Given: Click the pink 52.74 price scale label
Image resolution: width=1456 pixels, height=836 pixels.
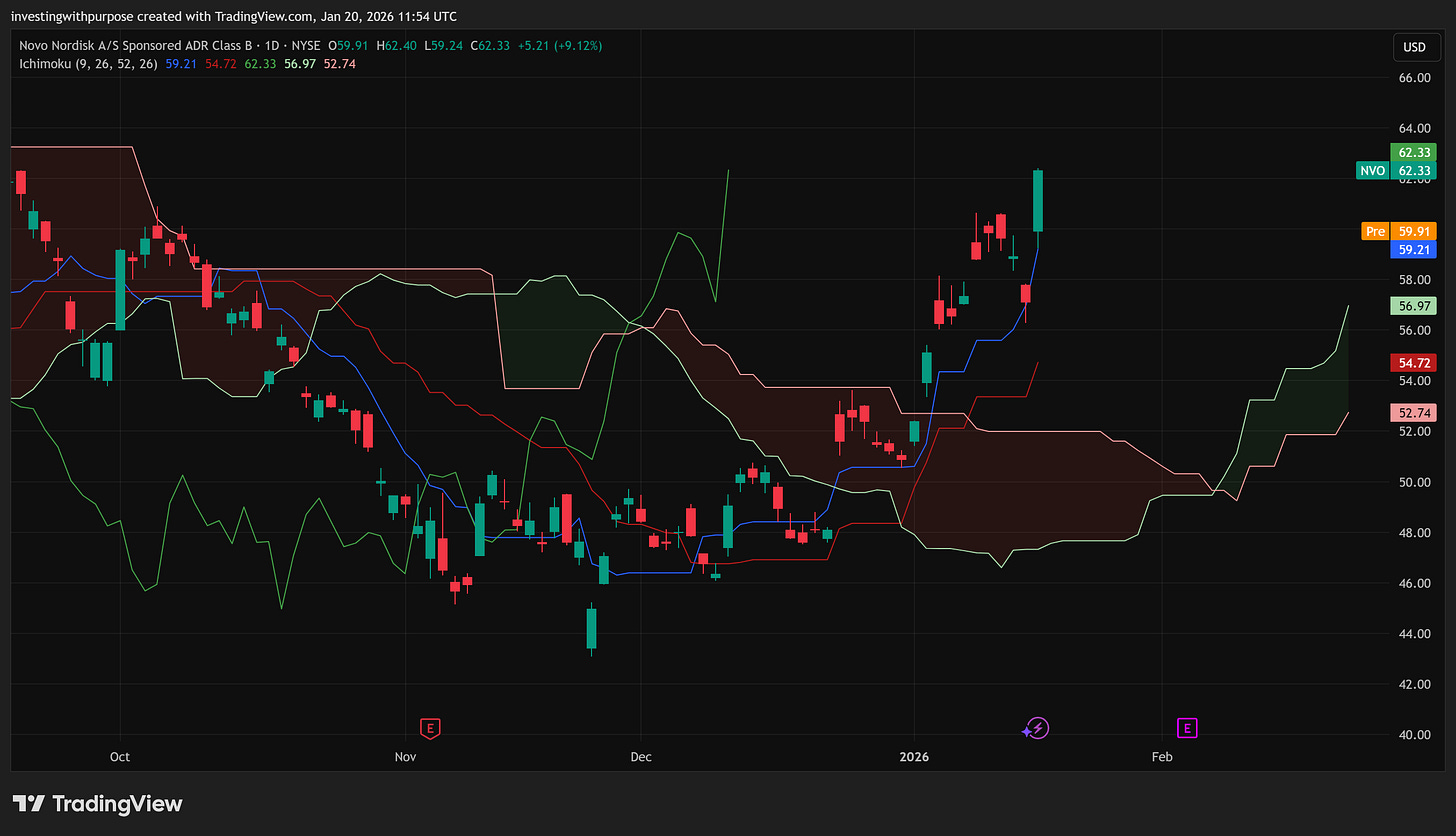Looking at the screenshot, I should tap(1413, 413).
